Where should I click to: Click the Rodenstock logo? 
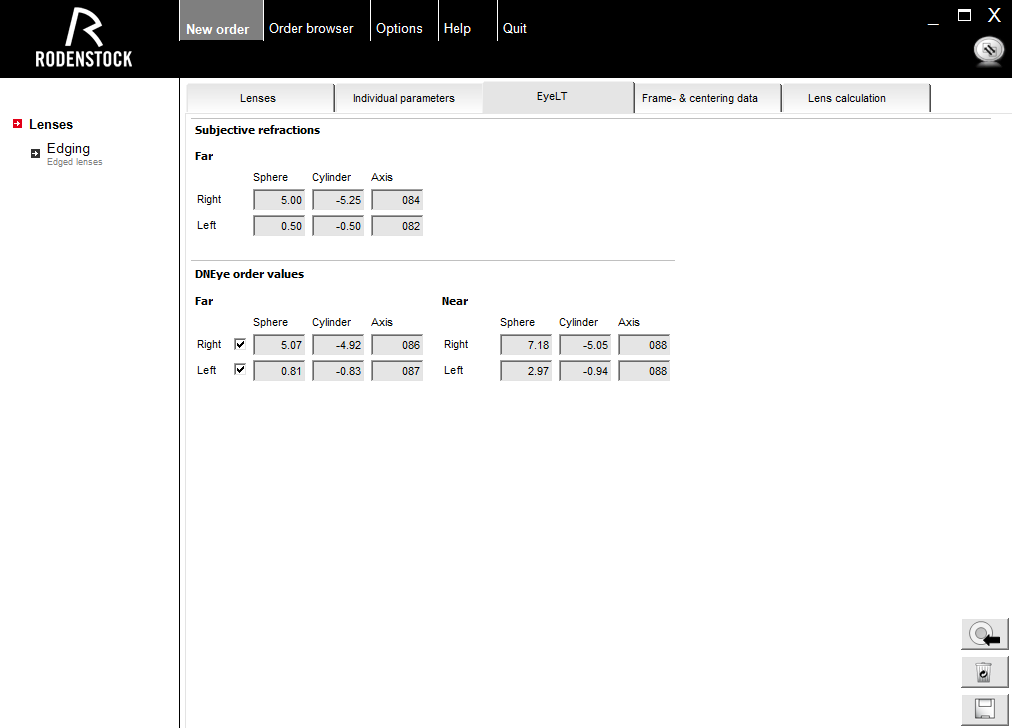(x=84, y=38)
